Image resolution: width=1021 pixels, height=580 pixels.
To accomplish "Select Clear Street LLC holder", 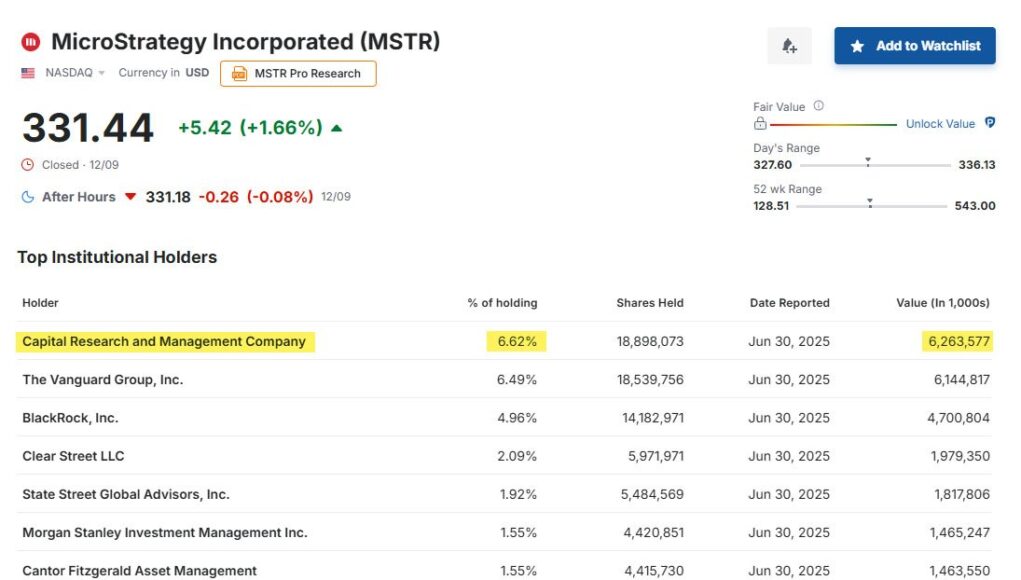I will (x=73, y=456).
